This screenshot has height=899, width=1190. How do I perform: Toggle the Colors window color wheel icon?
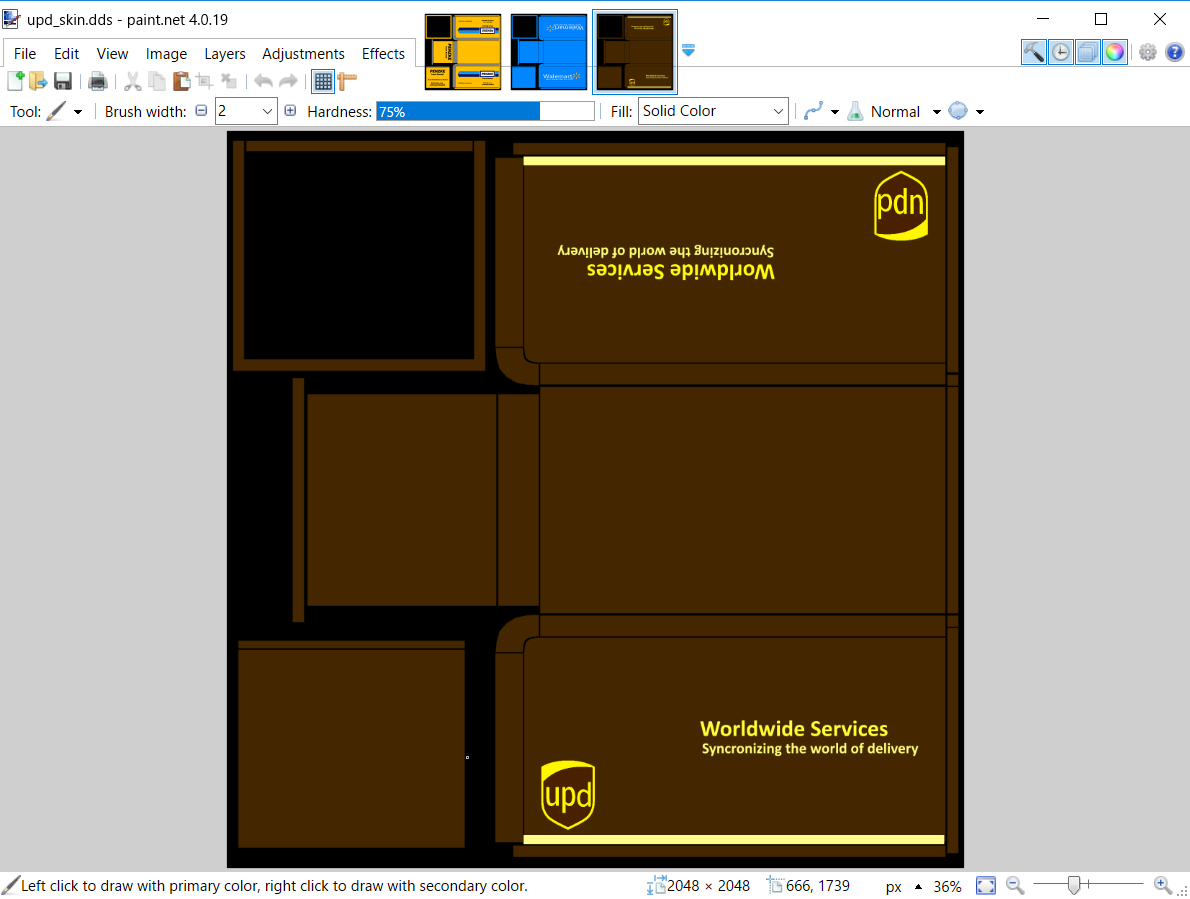click(x=1114, y=52)
